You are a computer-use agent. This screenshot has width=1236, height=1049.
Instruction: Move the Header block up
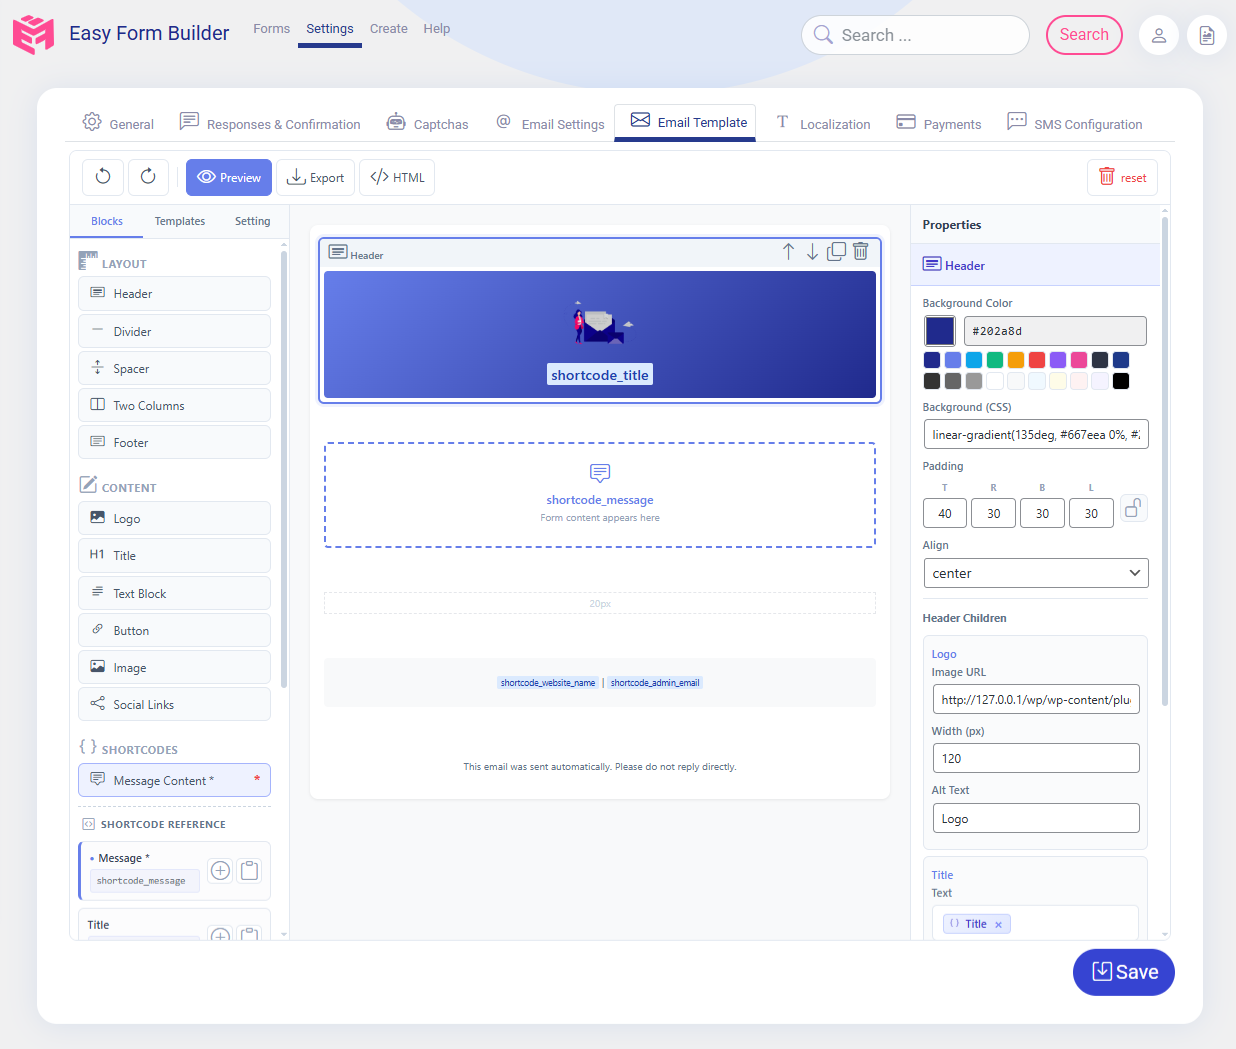pos(788,251)
